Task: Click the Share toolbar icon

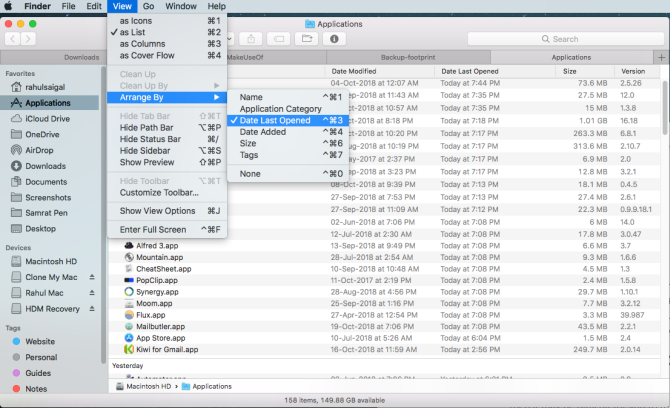Action: tap(251, 39)
